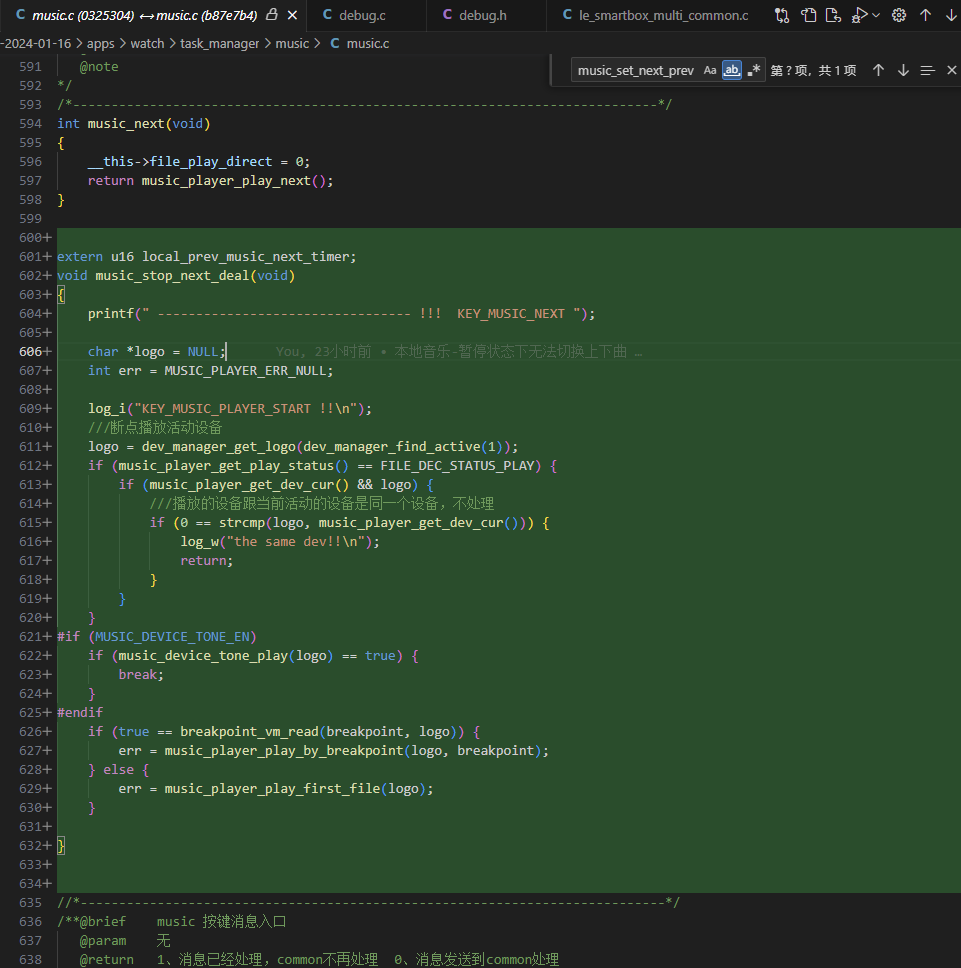Click the C file icon on the debug.c tab

[x=327, y=15]
